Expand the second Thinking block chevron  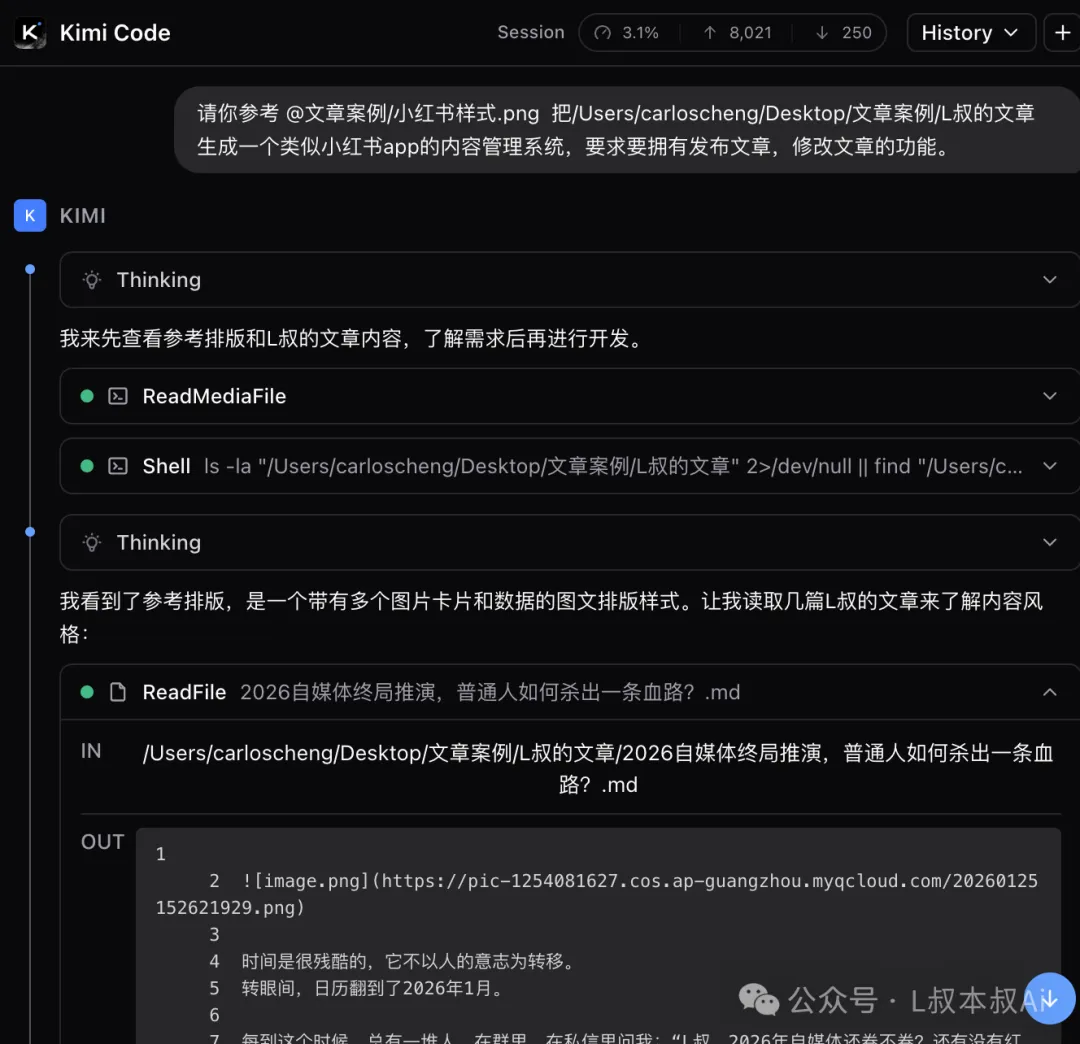(1050, 542)
